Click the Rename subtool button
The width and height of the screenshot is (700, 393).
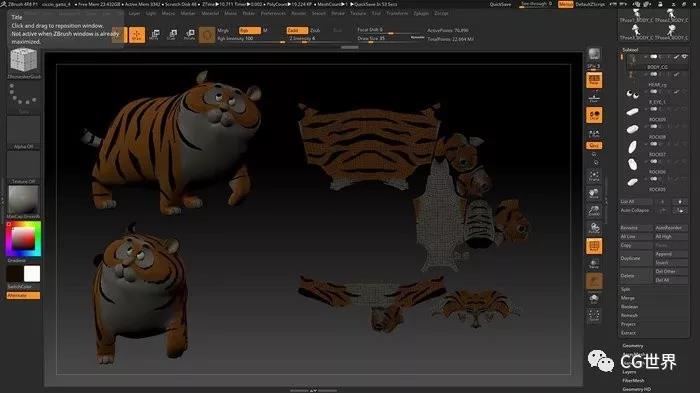click(x=636, y=228)
